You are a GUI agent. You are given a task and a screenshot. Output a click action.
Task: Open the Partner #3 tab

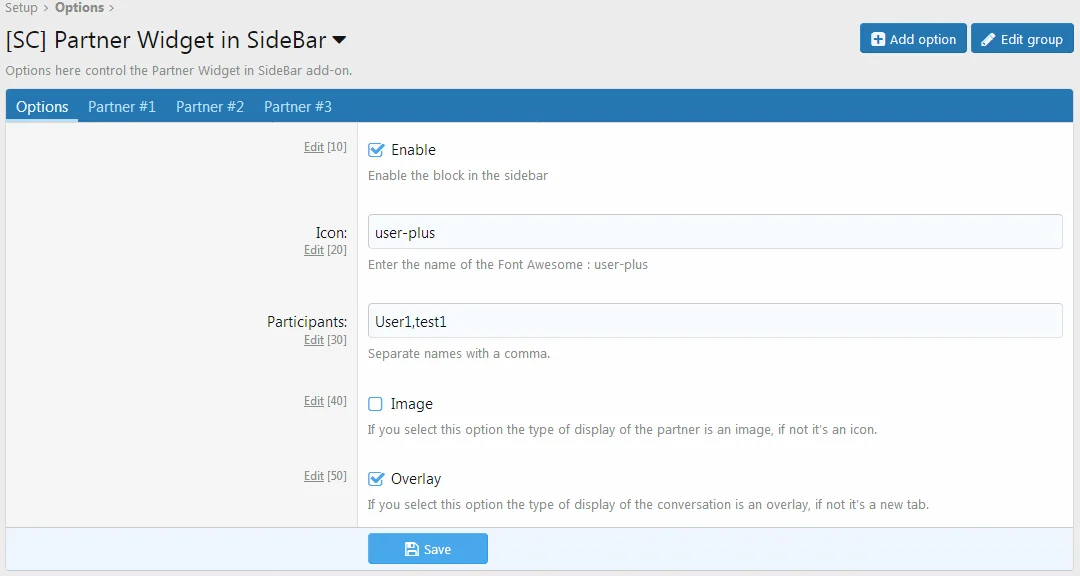point(297,106)
